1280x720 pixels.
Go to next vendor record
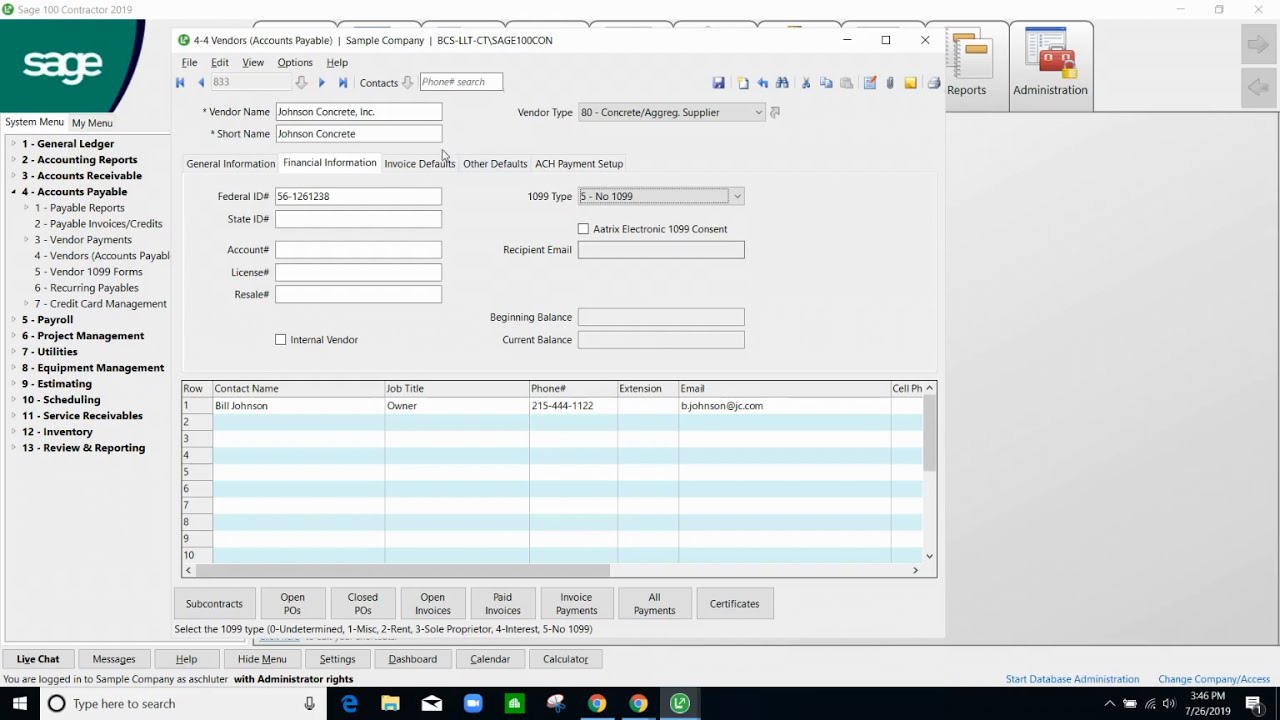pos(321,83)
